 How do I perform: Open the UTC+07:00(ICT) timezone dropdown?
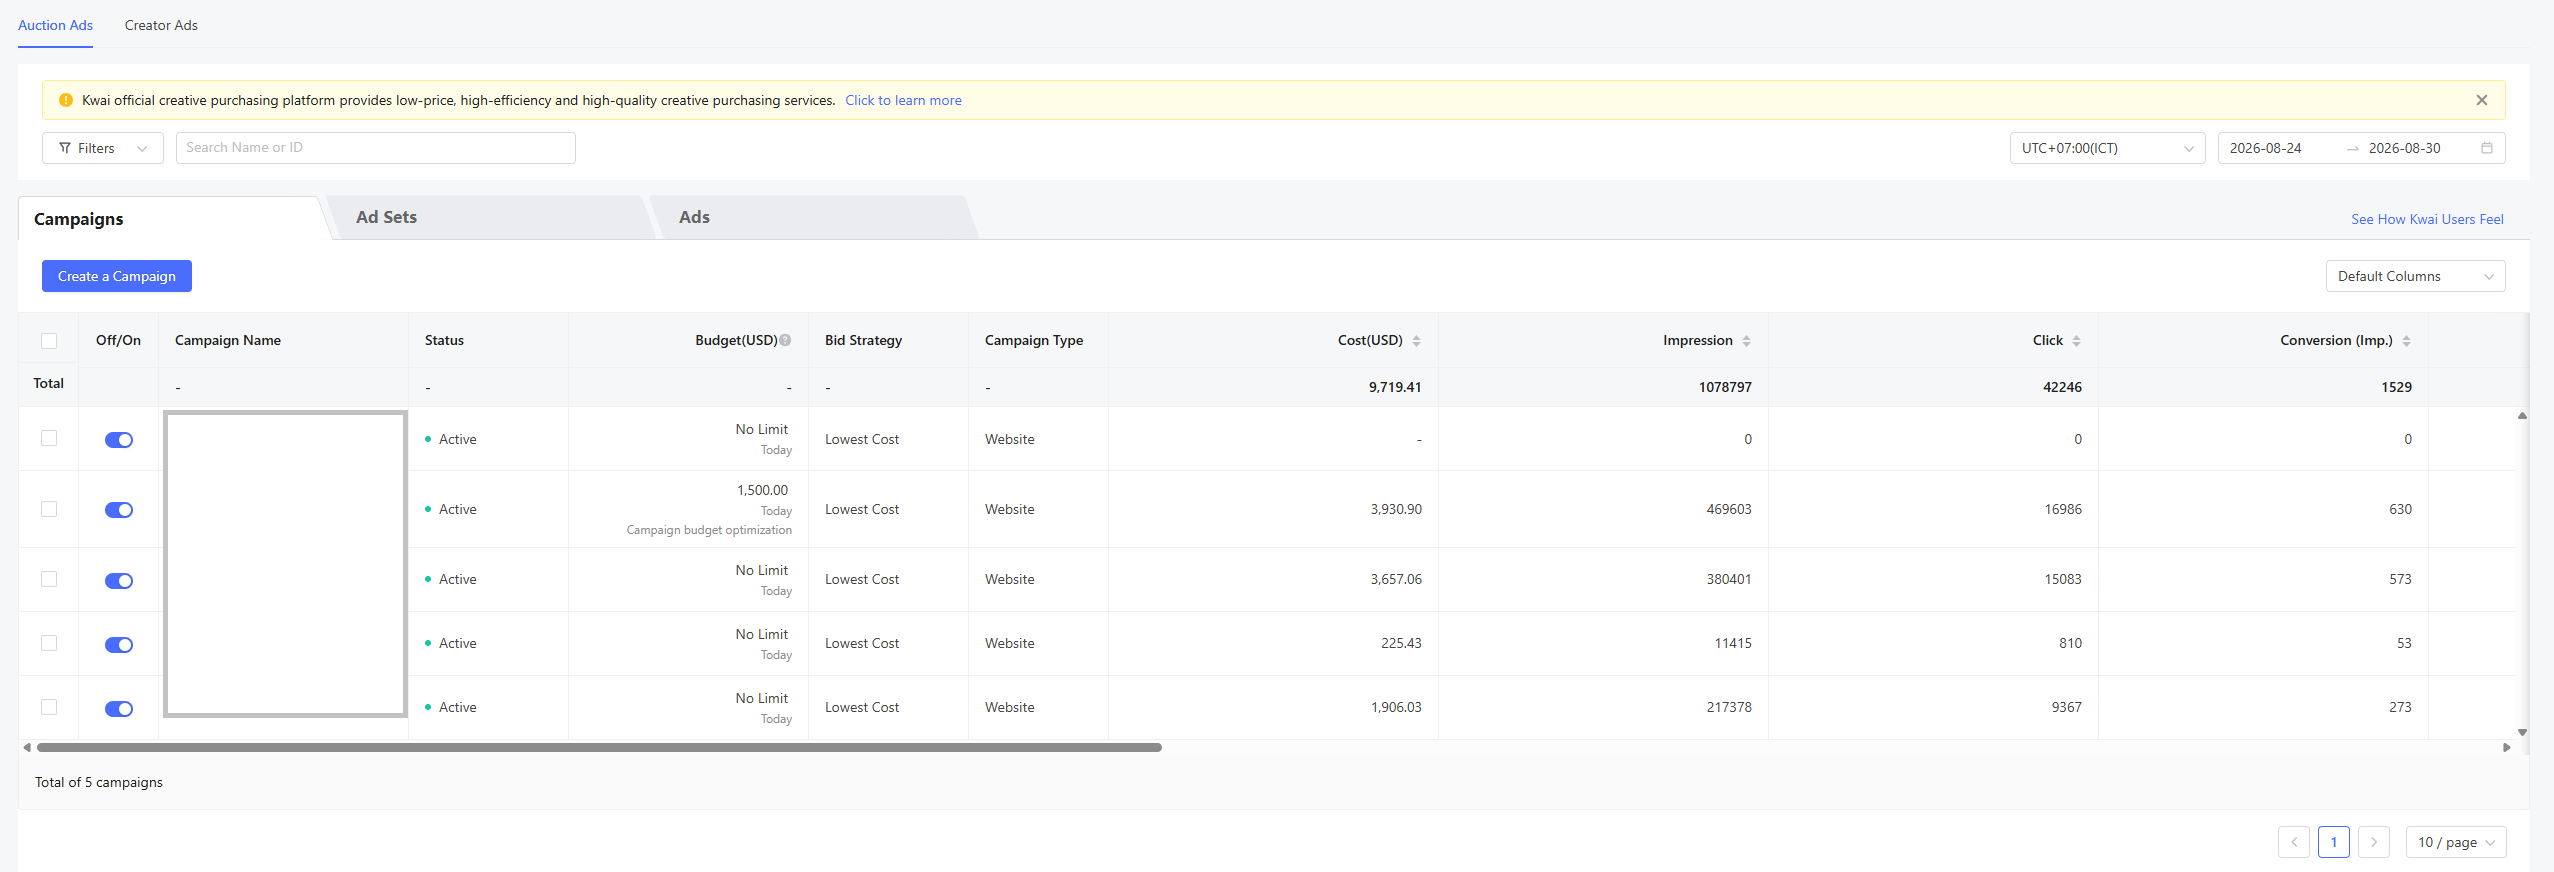[2107, 148]
